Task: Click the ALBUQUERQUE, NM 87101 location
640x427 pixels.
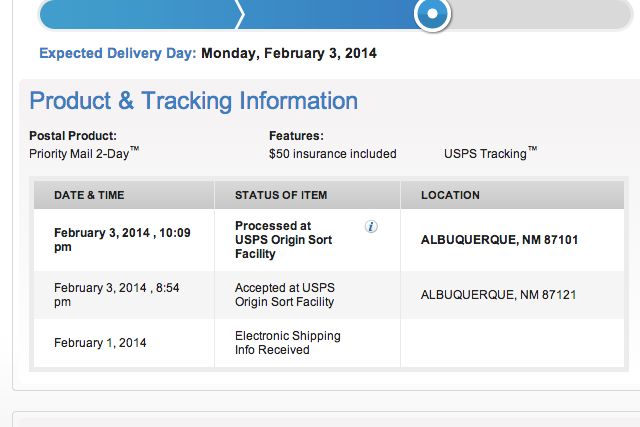Action: point(499,240)
